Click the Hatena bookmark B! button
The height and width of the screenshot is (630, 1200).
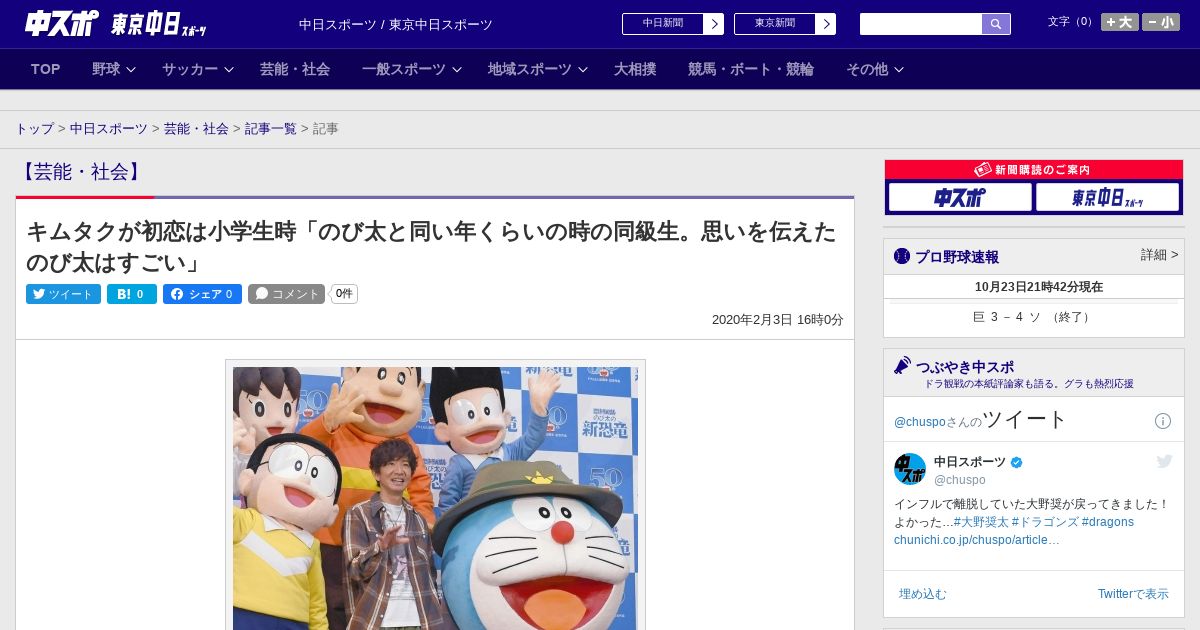coord(132,294)
